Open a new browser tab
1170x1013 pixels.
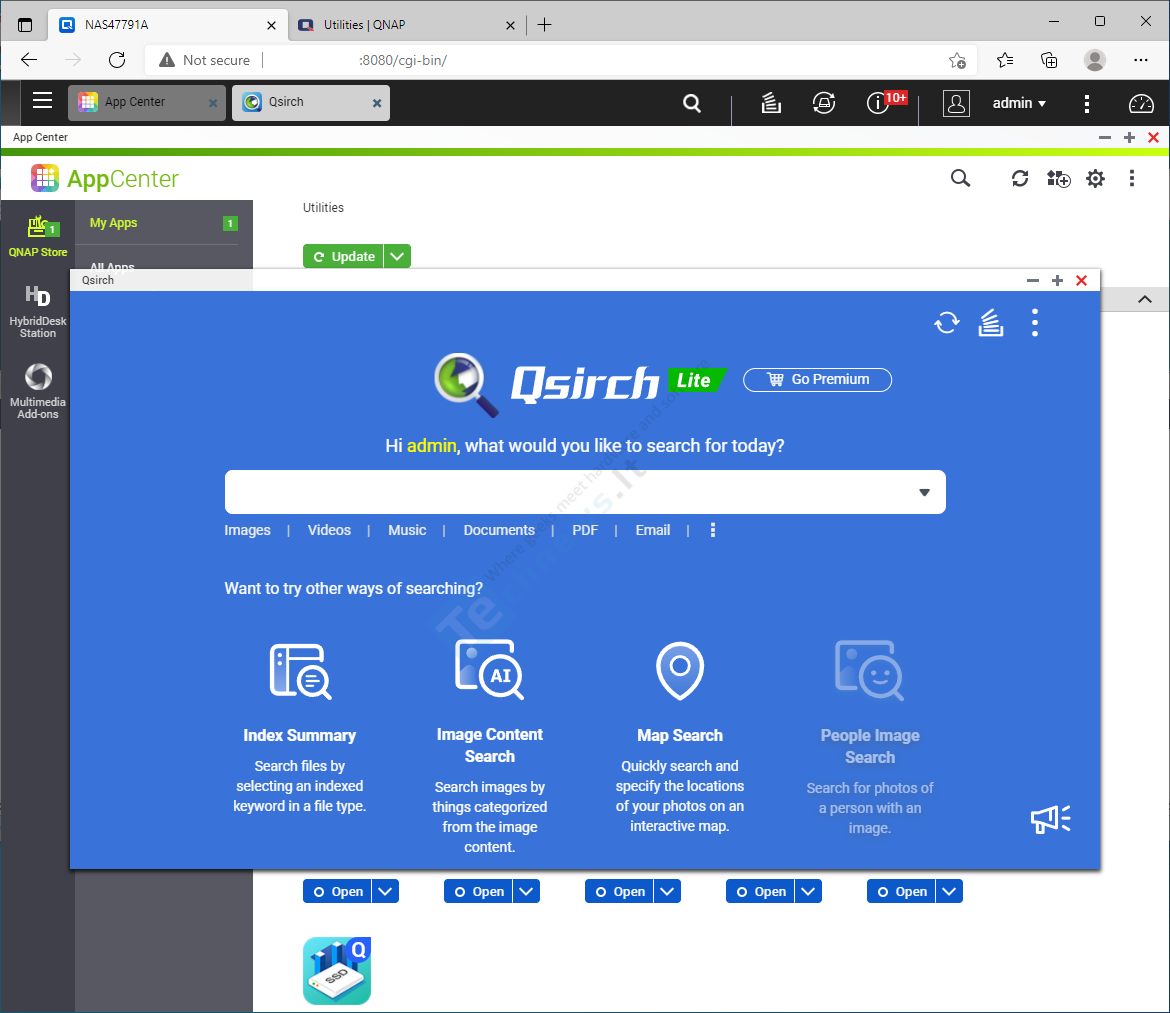click(545, 25)
